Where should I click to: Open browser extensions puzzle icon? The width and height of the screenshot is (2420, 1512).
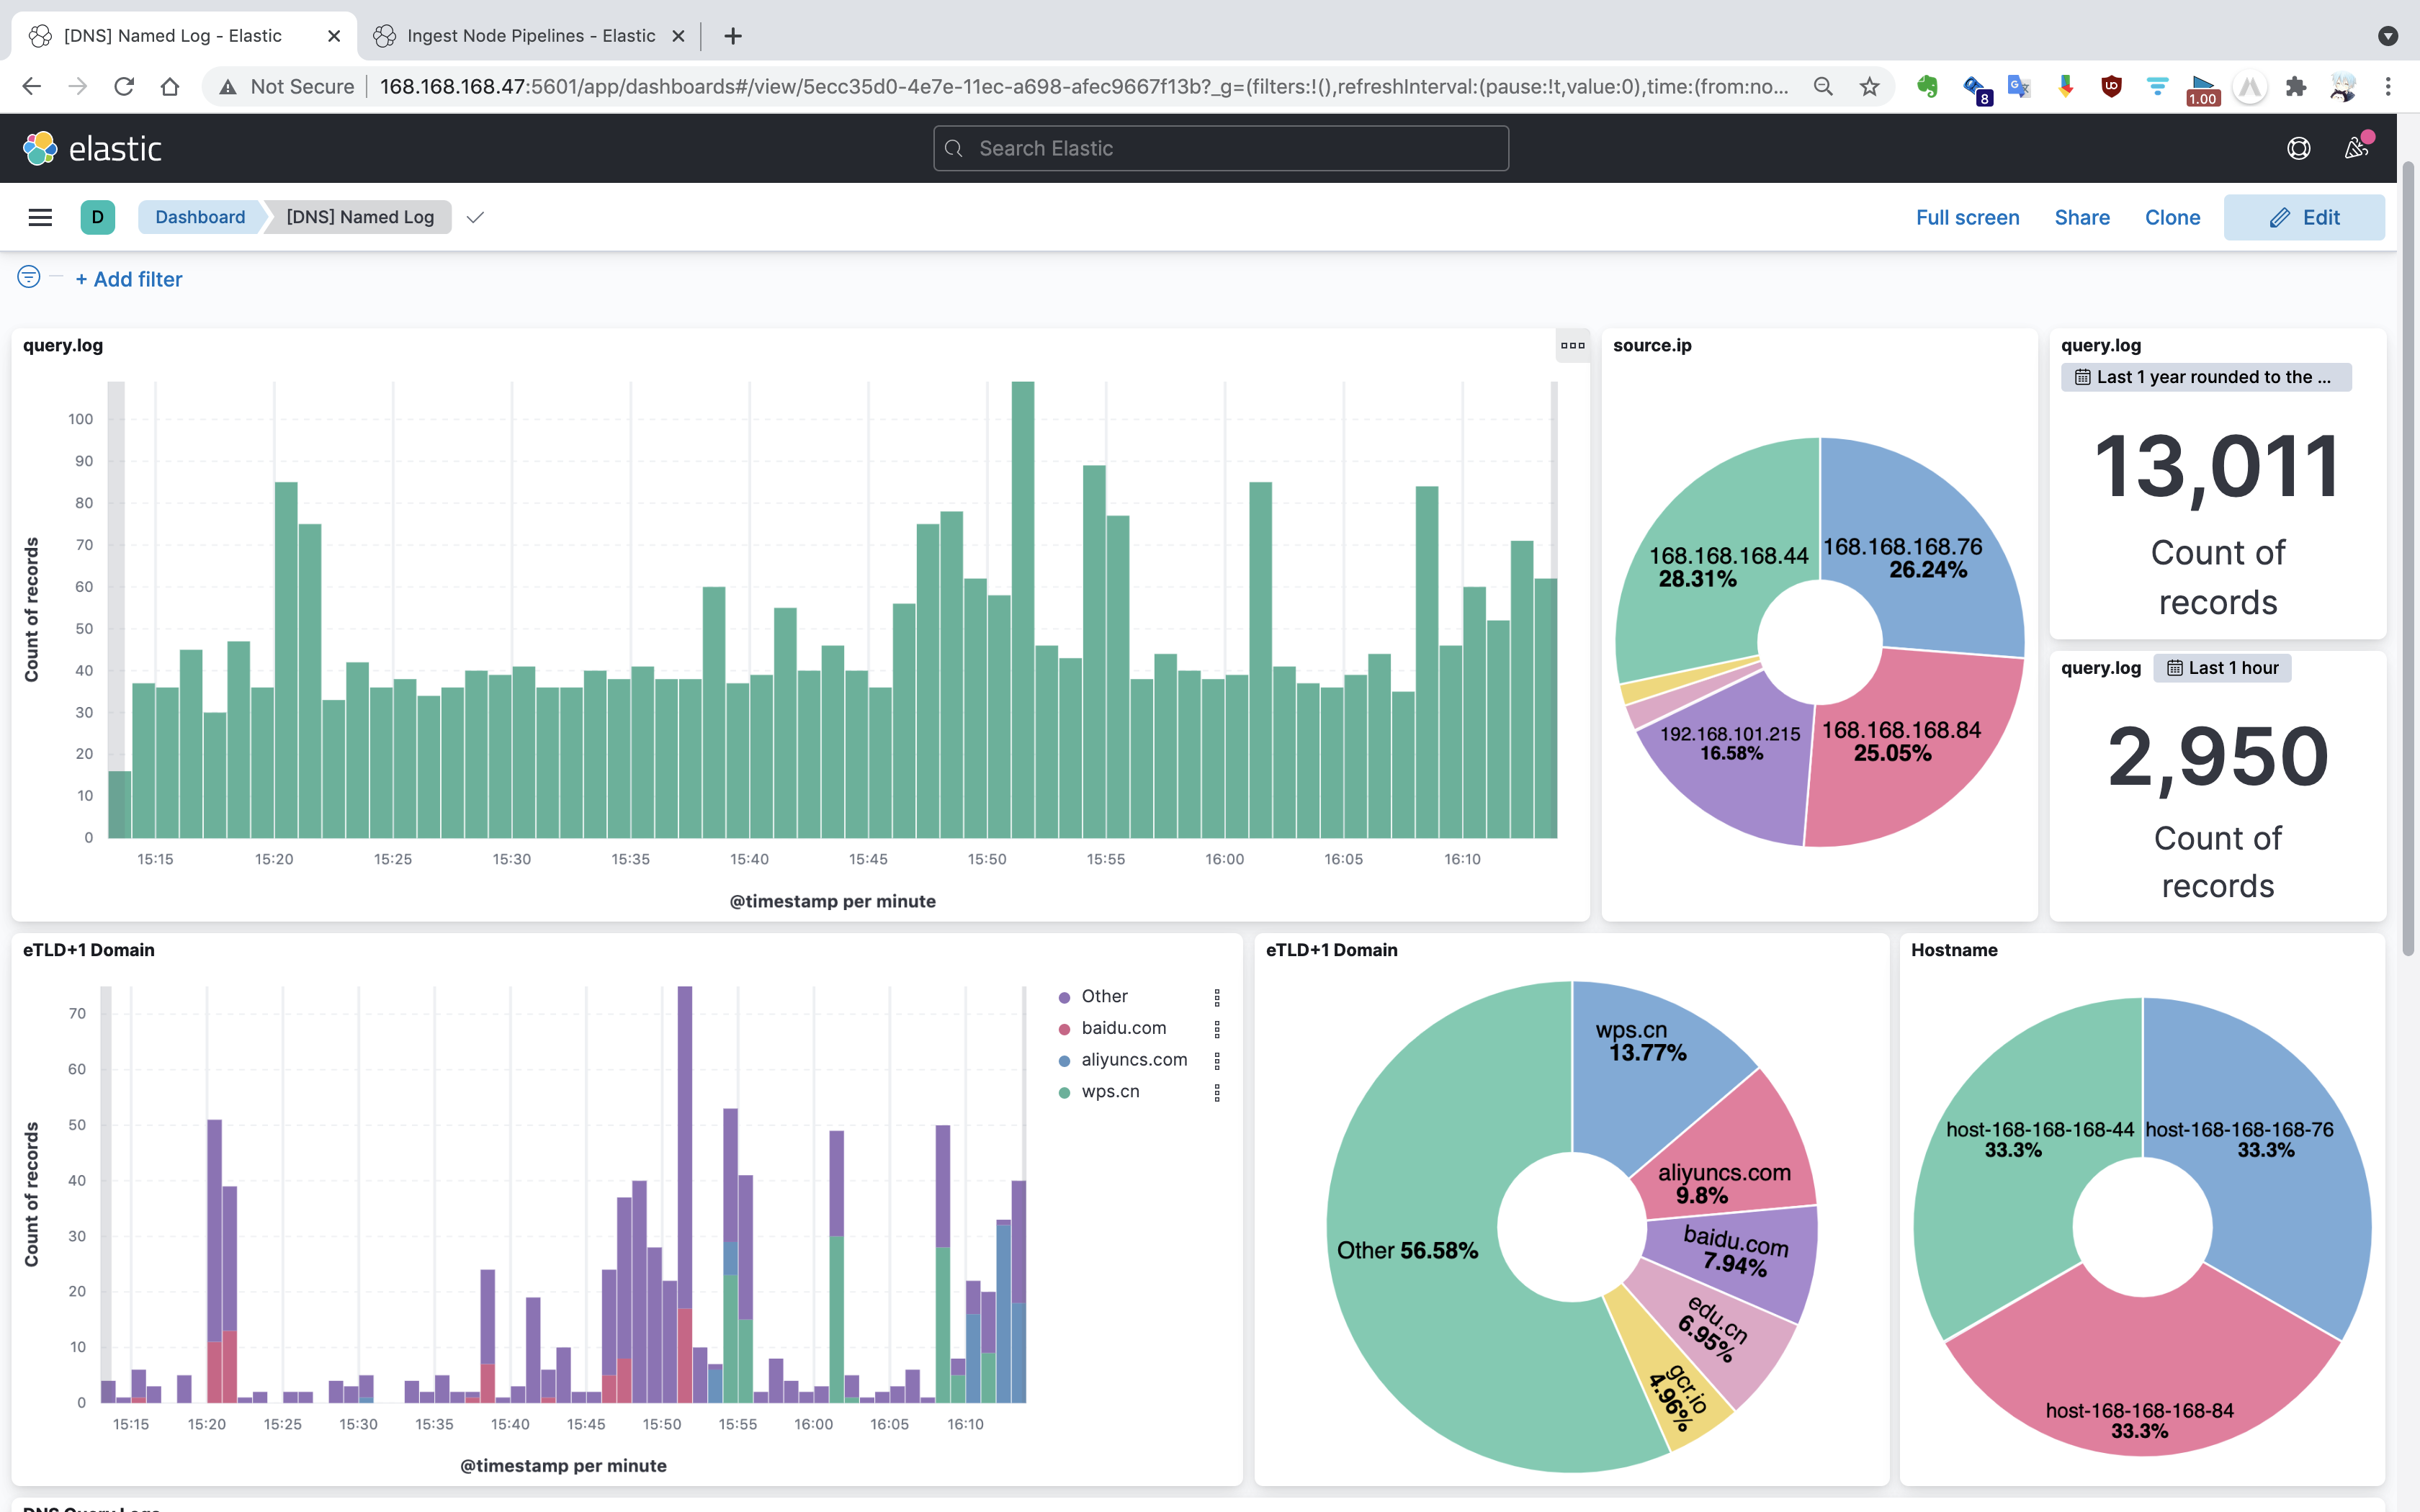[x=2296, y=87]
